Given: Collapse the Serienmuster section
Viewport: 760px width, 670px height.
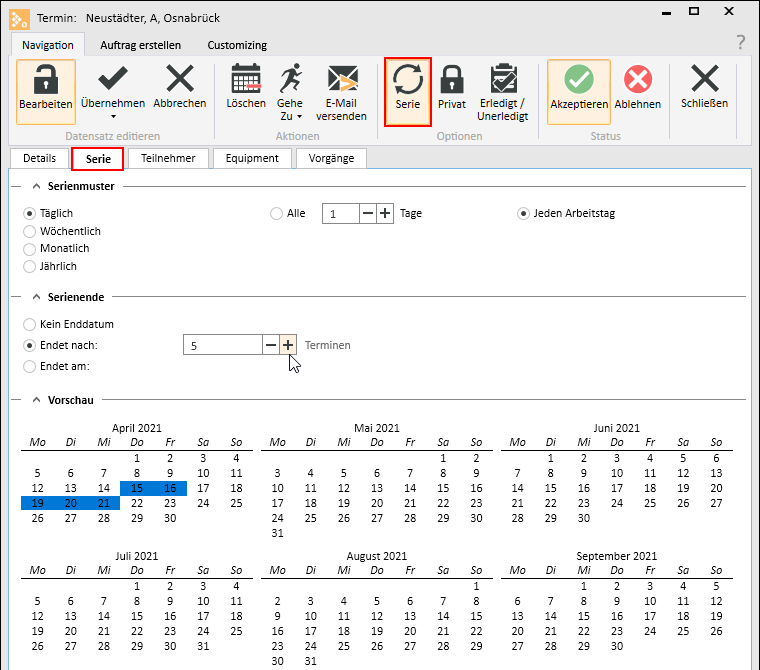Looking at the screenshot, I should 37,186.
